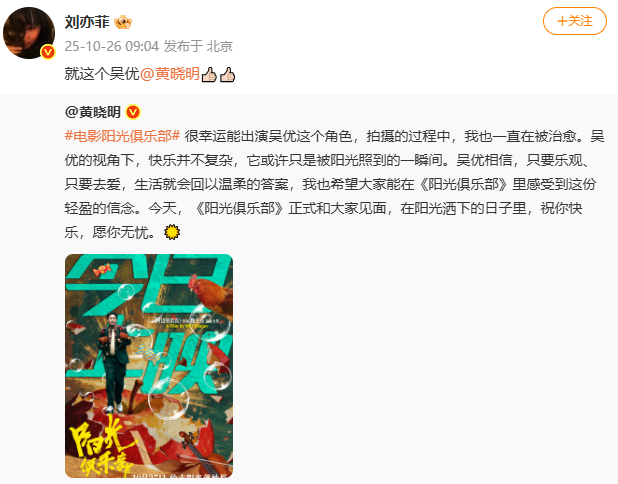
Task: Click the verified V badge on avatar
Action: pyautogui.click(x=48, y=52)
